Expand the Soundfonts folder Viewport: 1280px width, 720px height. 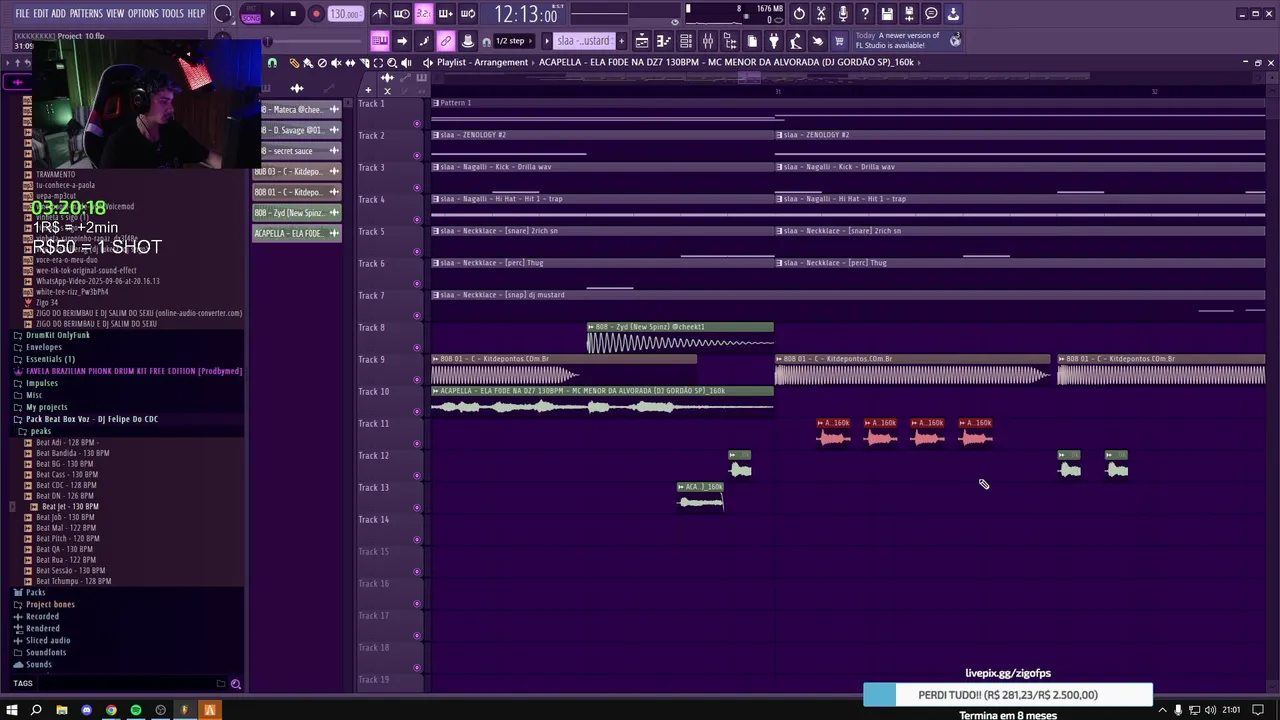point(46,652)
